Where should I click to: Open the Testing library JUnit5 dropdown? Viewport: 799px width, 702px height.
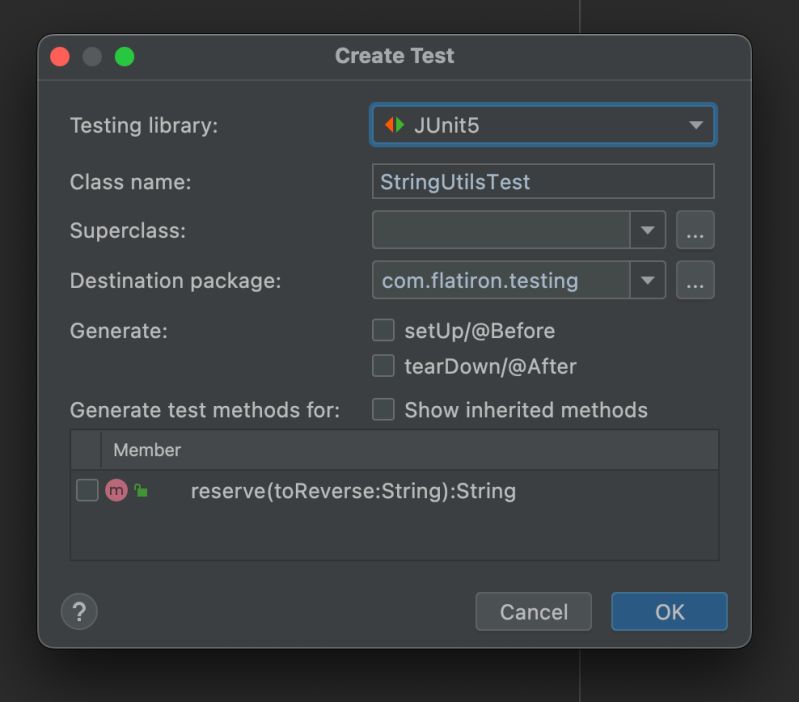[543, 125]
